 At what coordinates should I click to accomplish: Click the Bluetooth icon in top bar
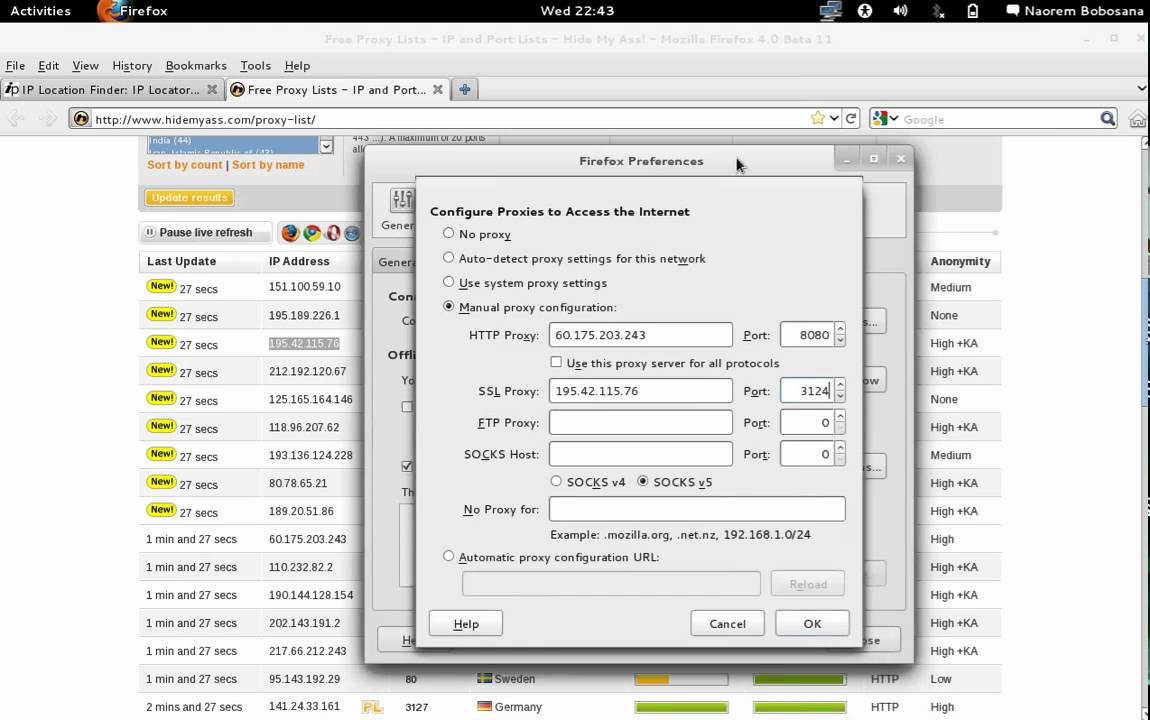(938, 11)
